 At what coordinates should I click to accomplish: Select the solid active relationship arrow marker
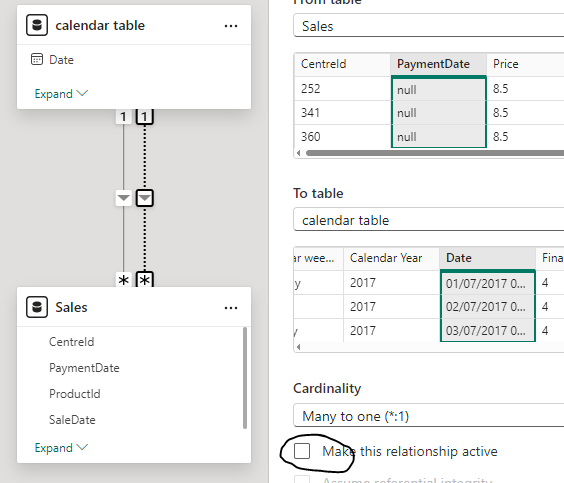click(123, 198)
